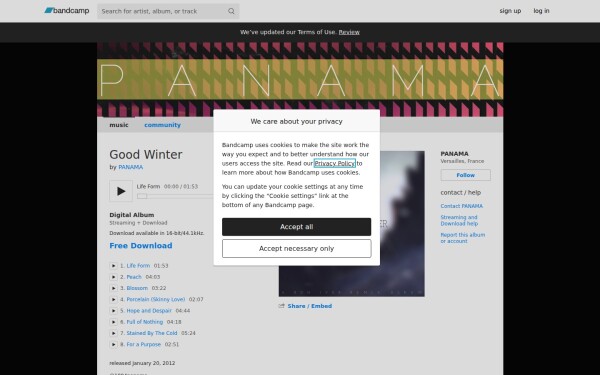The height and width of the screenshot is (375, 600).
Task: Open the Life Form track link
Action: (138, 266)
